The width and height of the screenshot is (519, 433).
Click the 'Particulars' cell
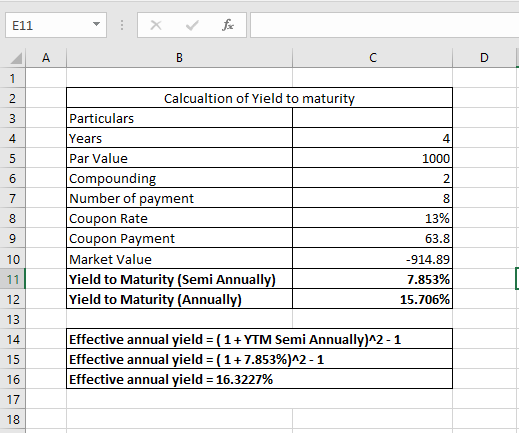click(x=179, y=118)
